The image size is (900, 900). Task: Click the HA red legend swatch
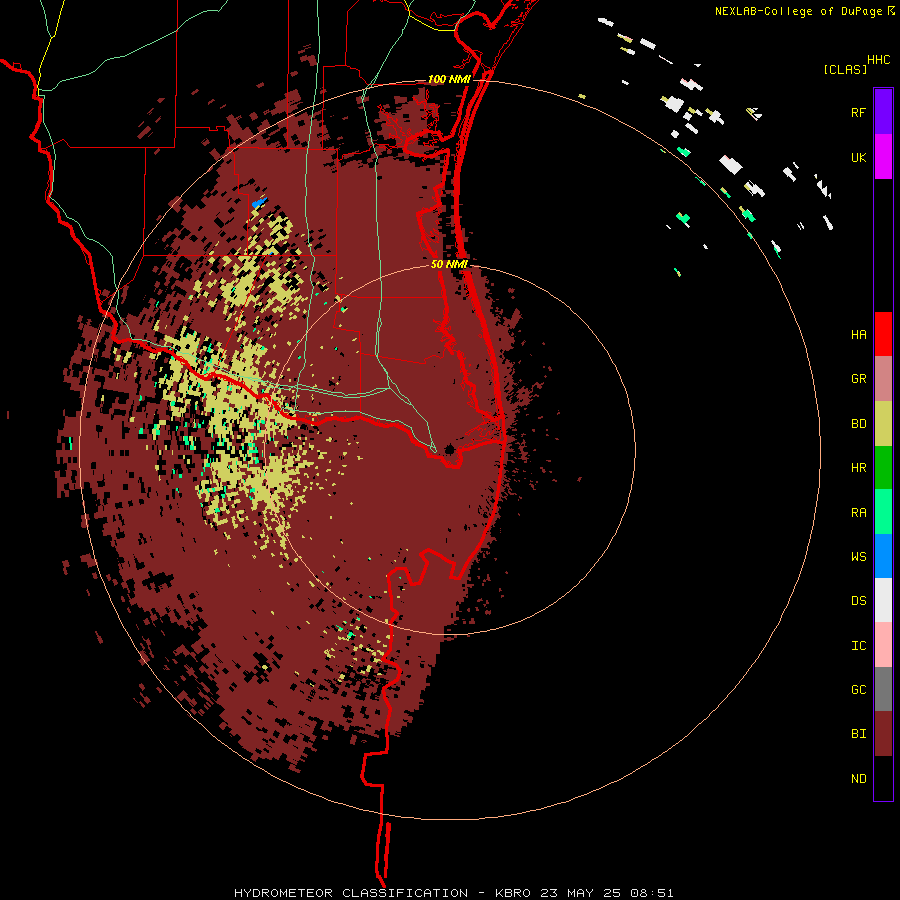click(883, 334)
